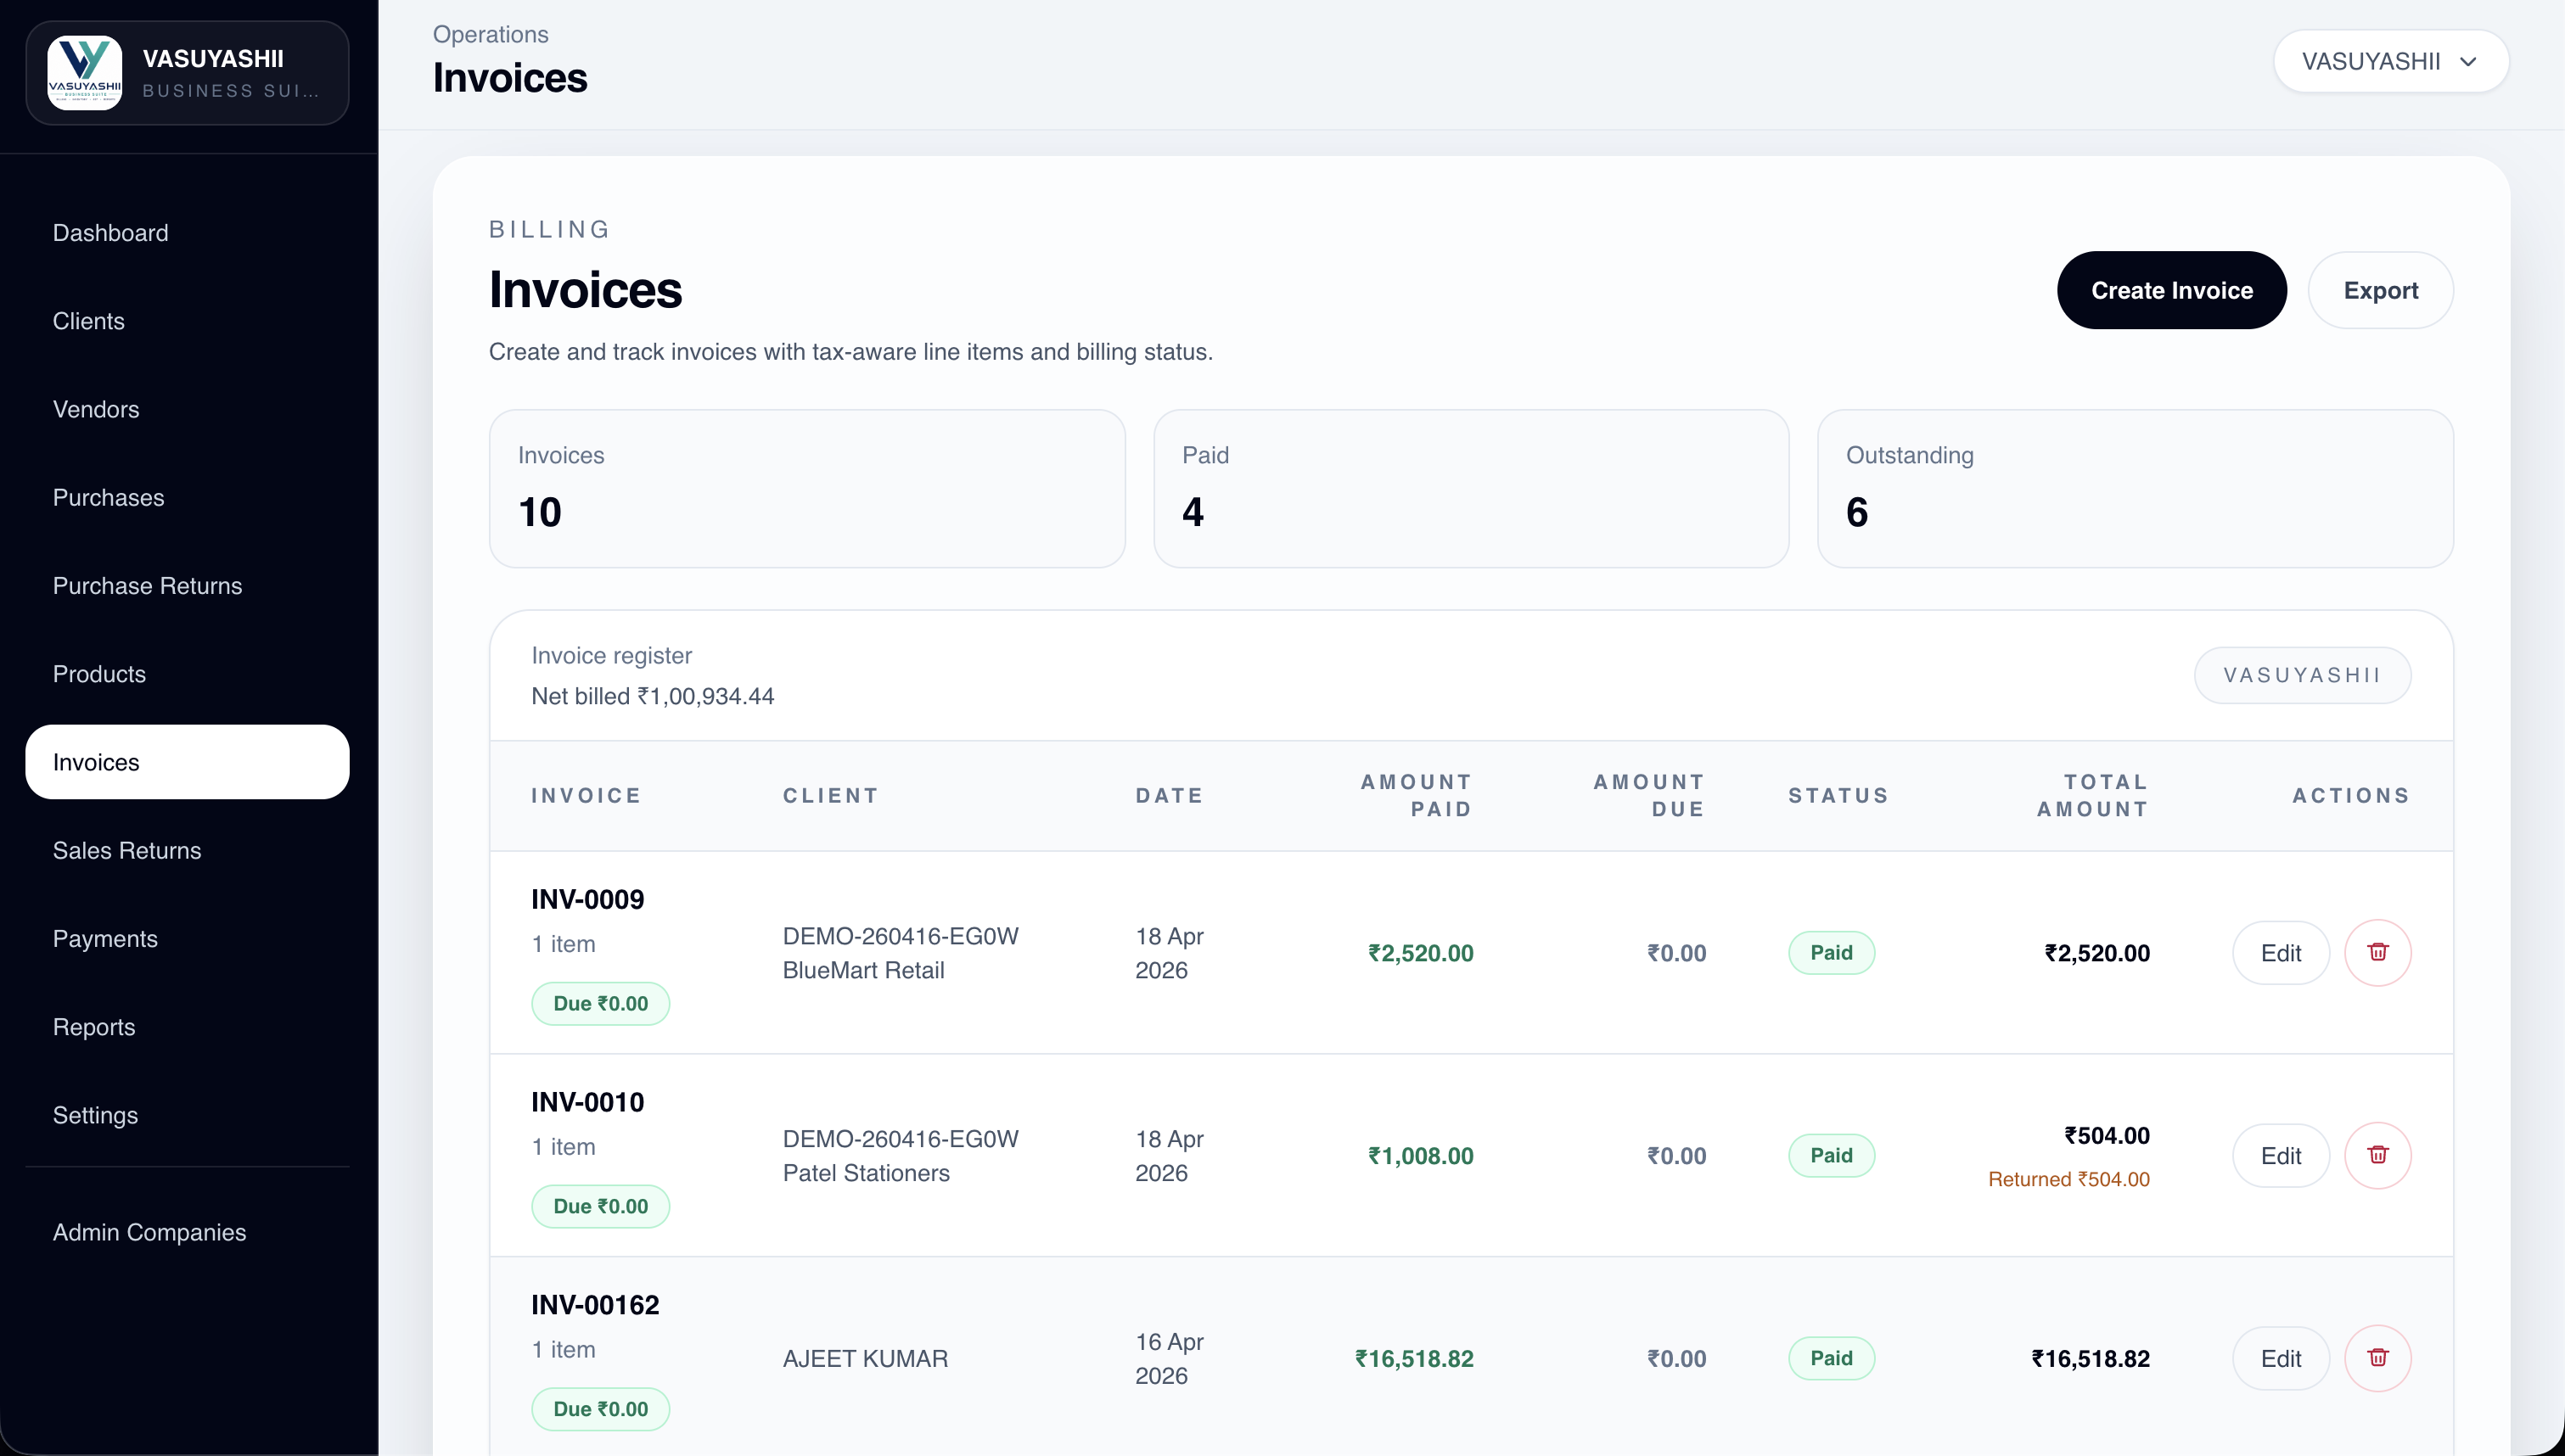Click the AMOUNT DUE column header

pyautogui.click(x=1649, y=796)
